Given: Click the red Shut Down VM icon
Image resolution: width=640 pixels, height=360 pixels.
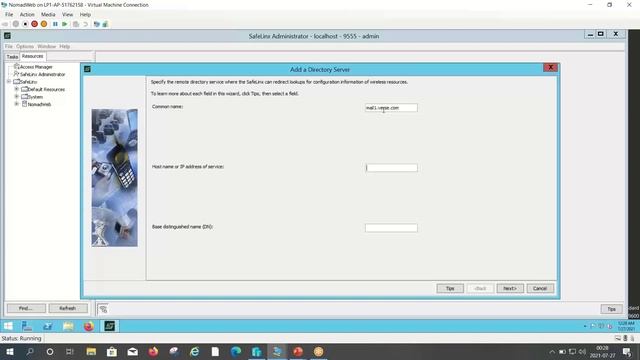Looking at the screenshot, I should point(35,24).
